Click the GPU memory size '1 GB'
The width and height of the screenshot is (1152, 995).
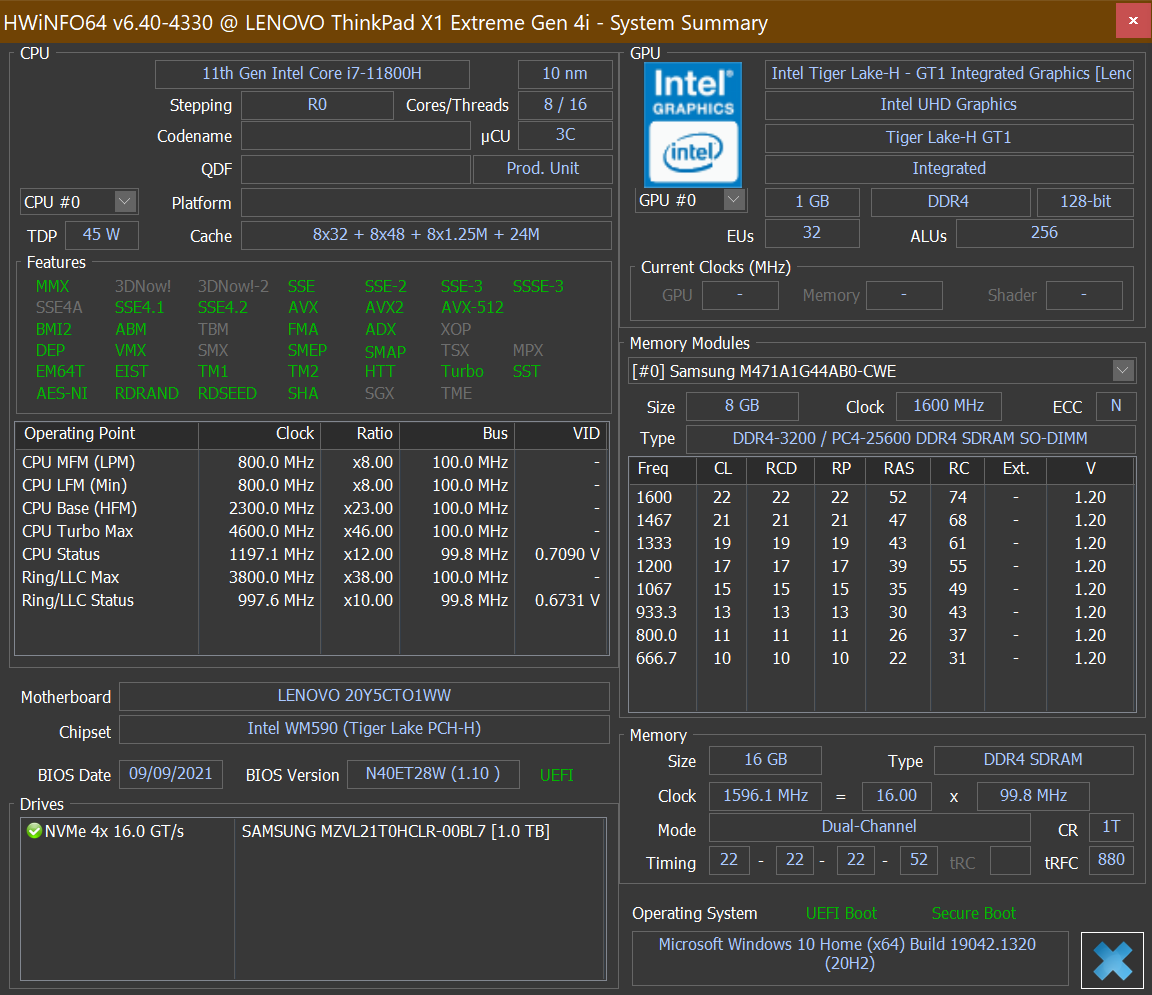813,202
